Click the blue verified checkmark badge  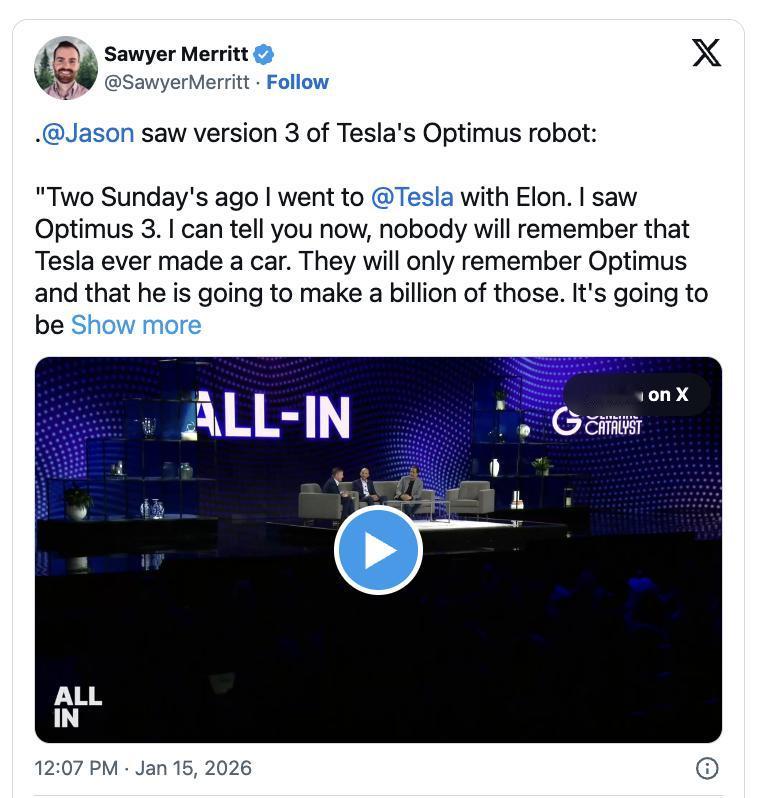pos(264,54)
